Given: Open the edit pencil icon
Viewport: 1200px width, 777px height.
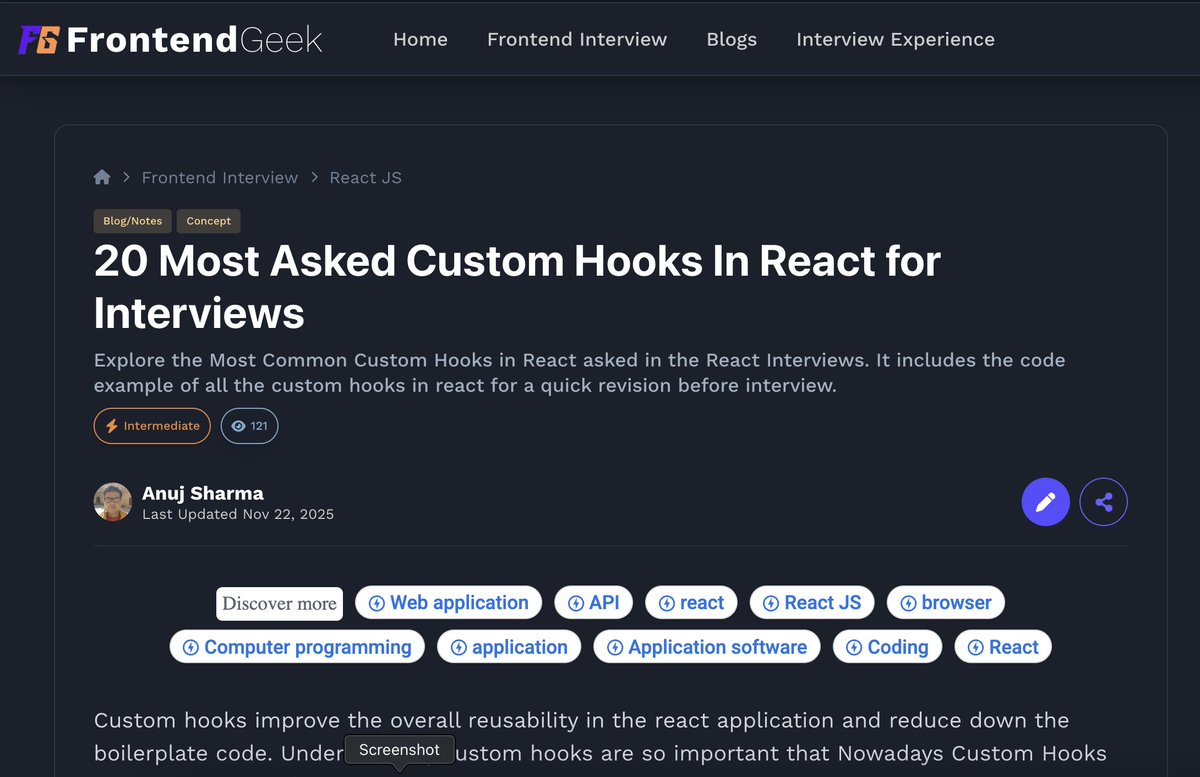Looking at the screenshot, I should [1045, 502].
